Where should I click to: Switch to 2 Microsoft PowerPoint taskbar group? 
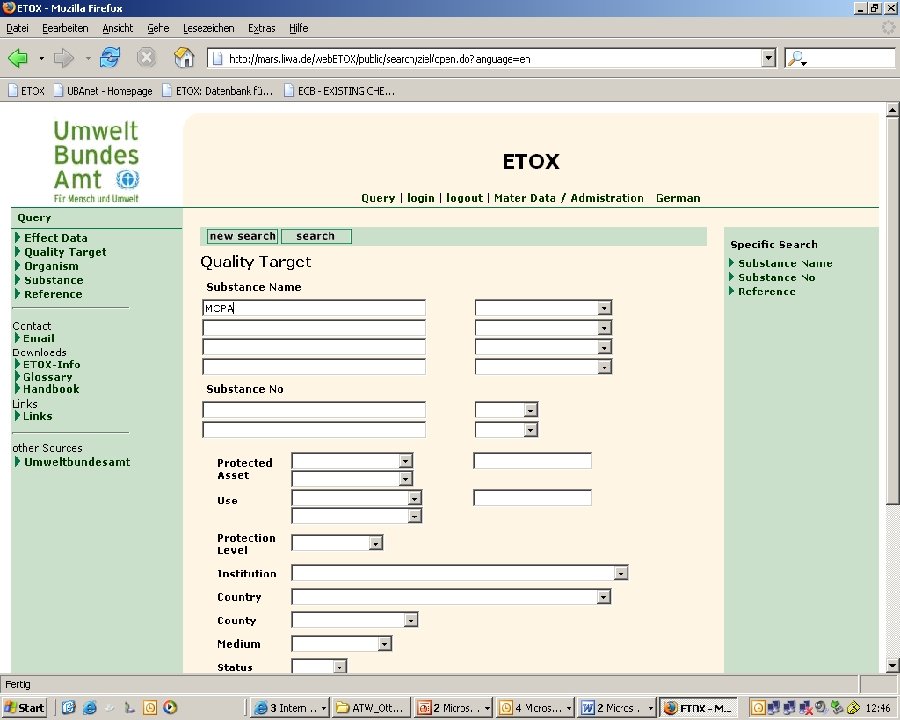[x=453, y=708]
